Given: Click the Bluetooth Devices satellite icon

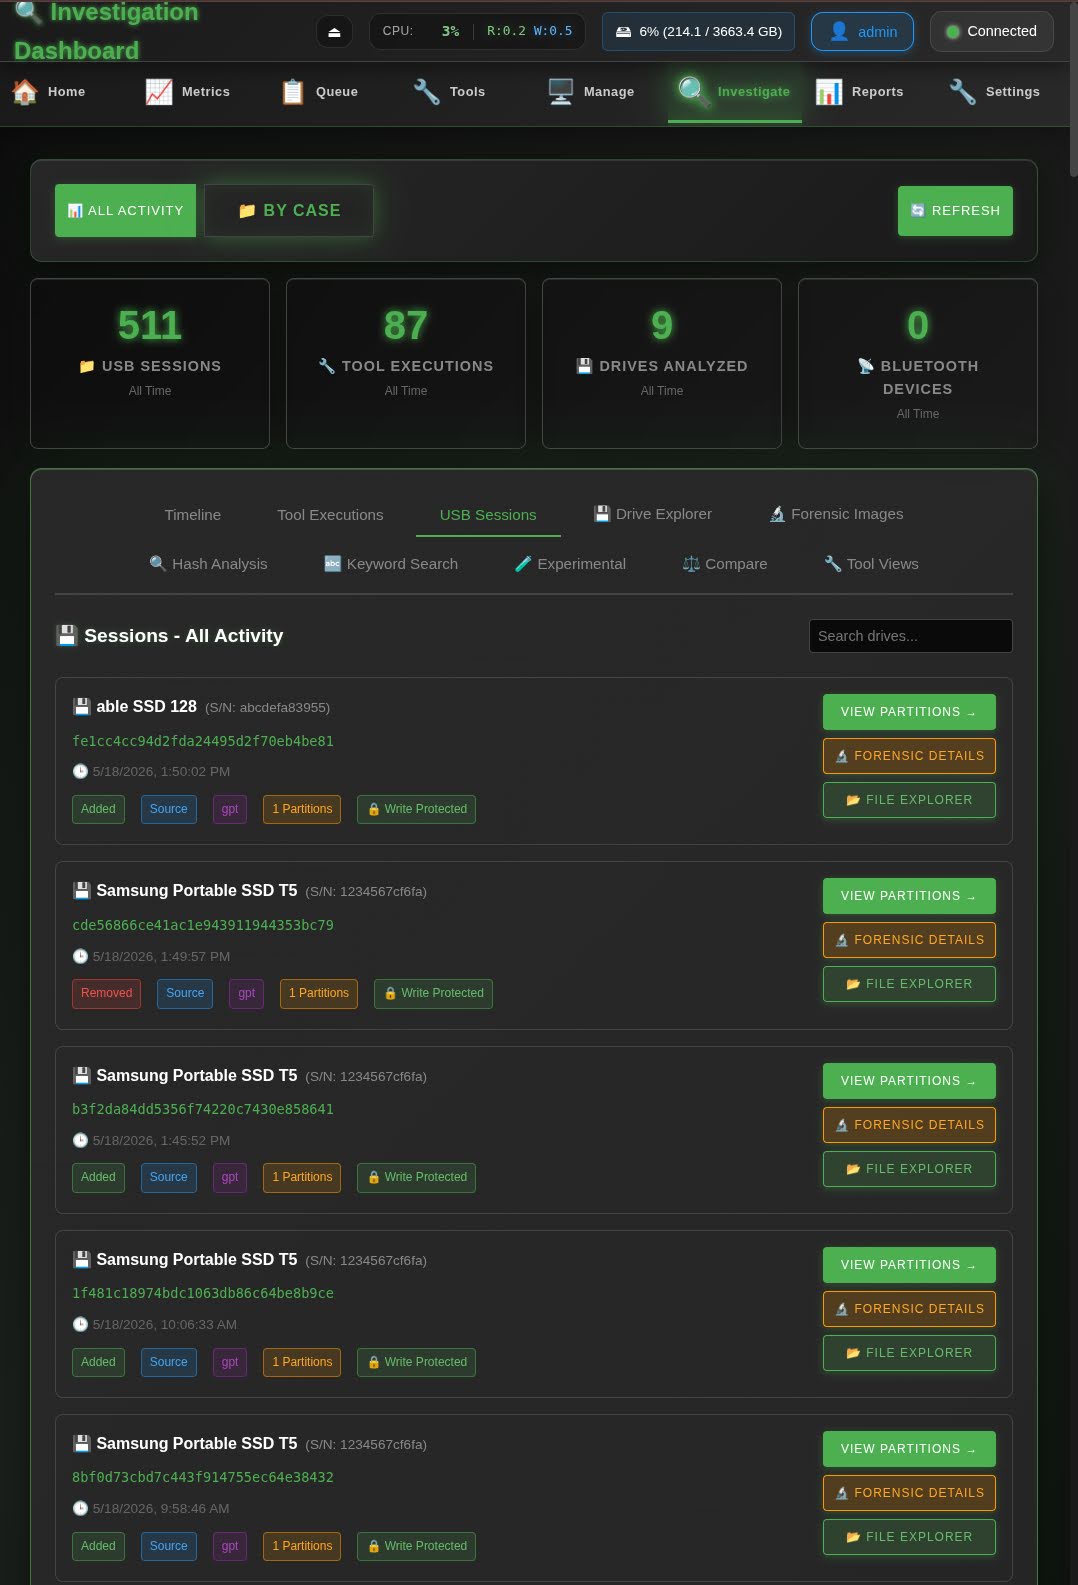Looking at the screenshot, I should pyautogui.click(x=866, y=367).
